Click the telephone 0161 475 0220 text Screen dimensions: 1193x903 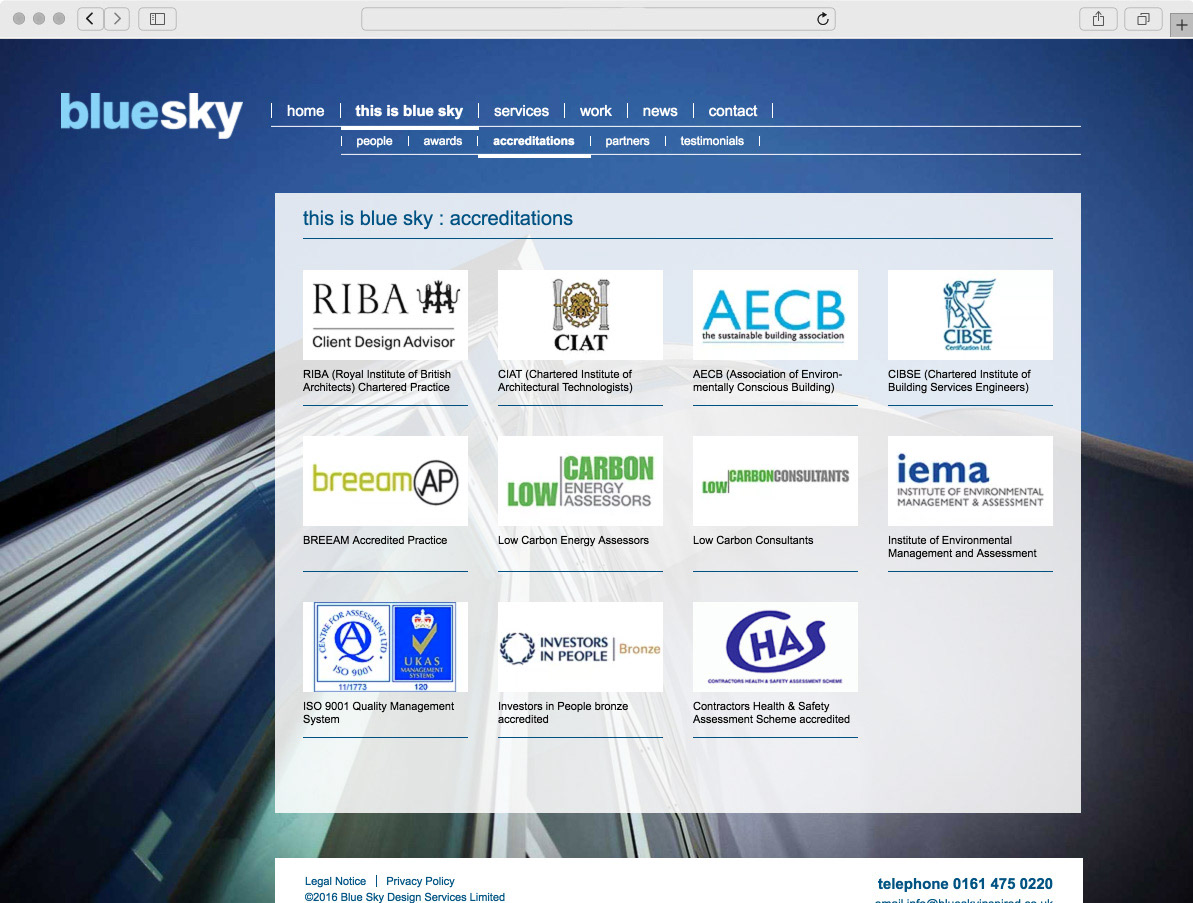[965, 884]
